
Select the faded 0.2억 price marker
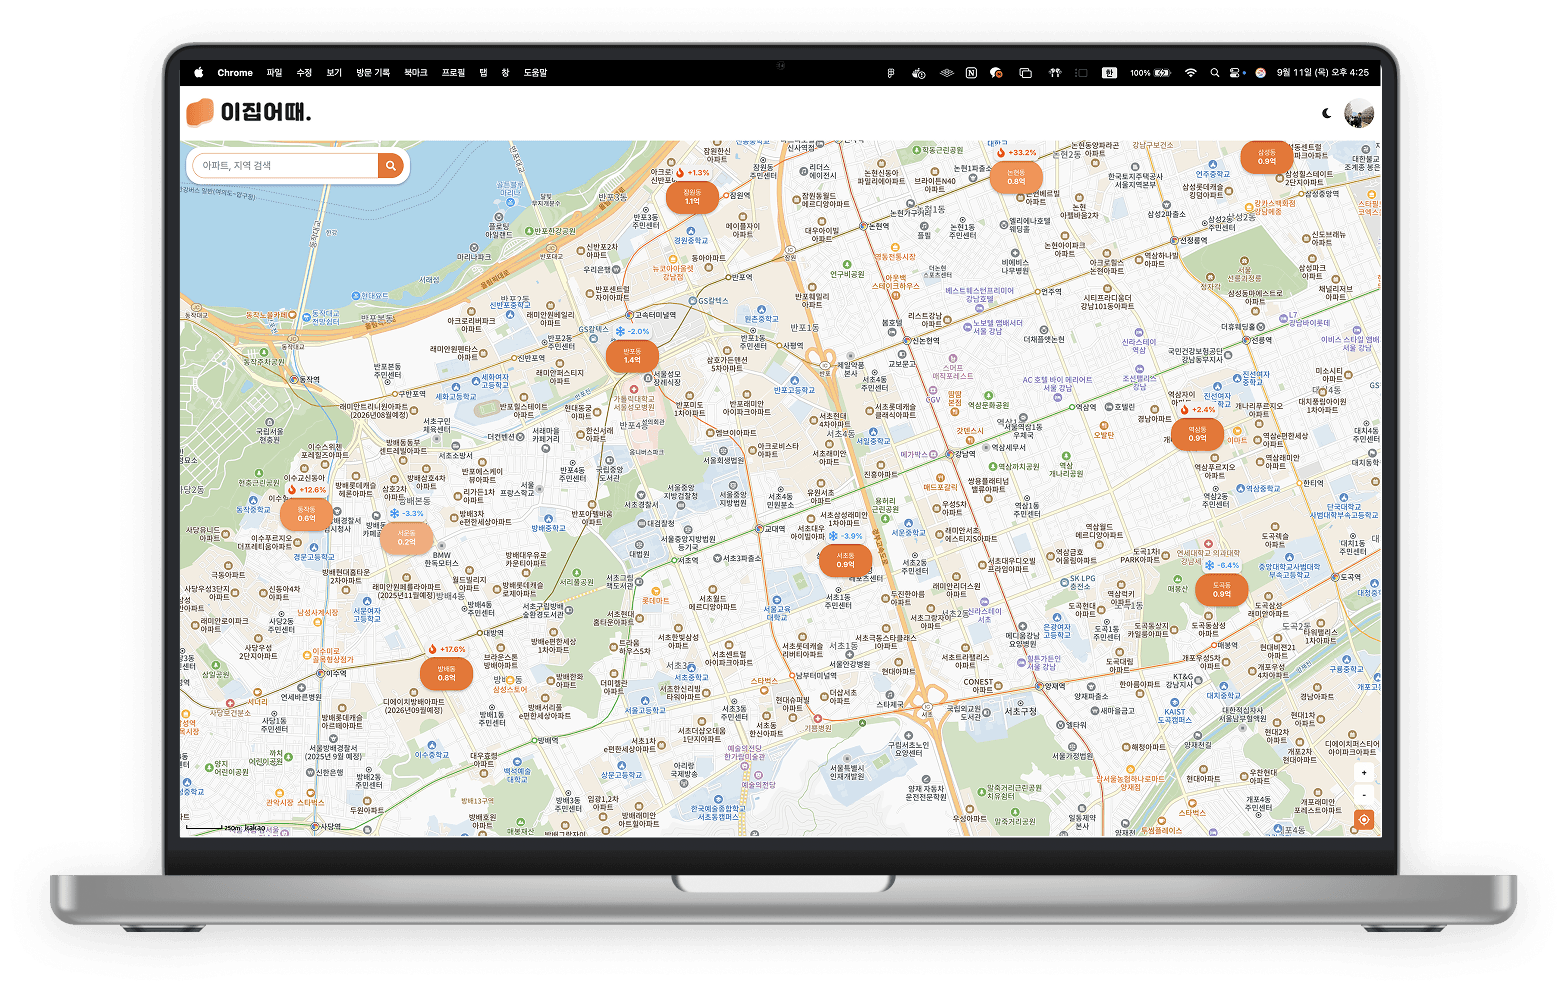407,538
